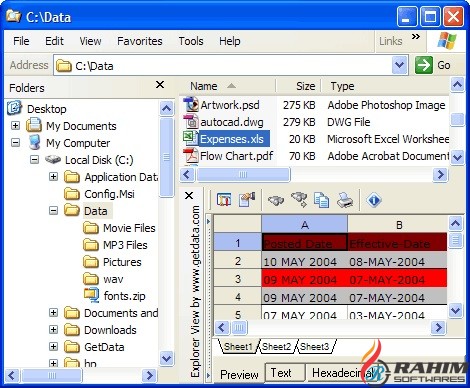Expand the My Documents tree node
Screen dimensions: 470x388
15,125
